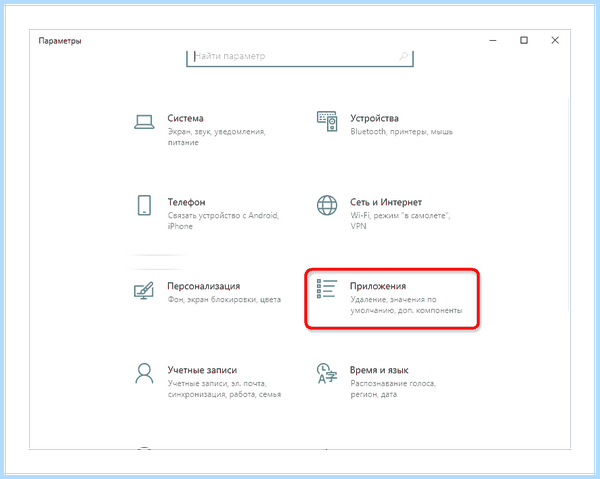Screen dimensions: 600x479
Task: Minimize the Параметры window
Action: (493, 40)
